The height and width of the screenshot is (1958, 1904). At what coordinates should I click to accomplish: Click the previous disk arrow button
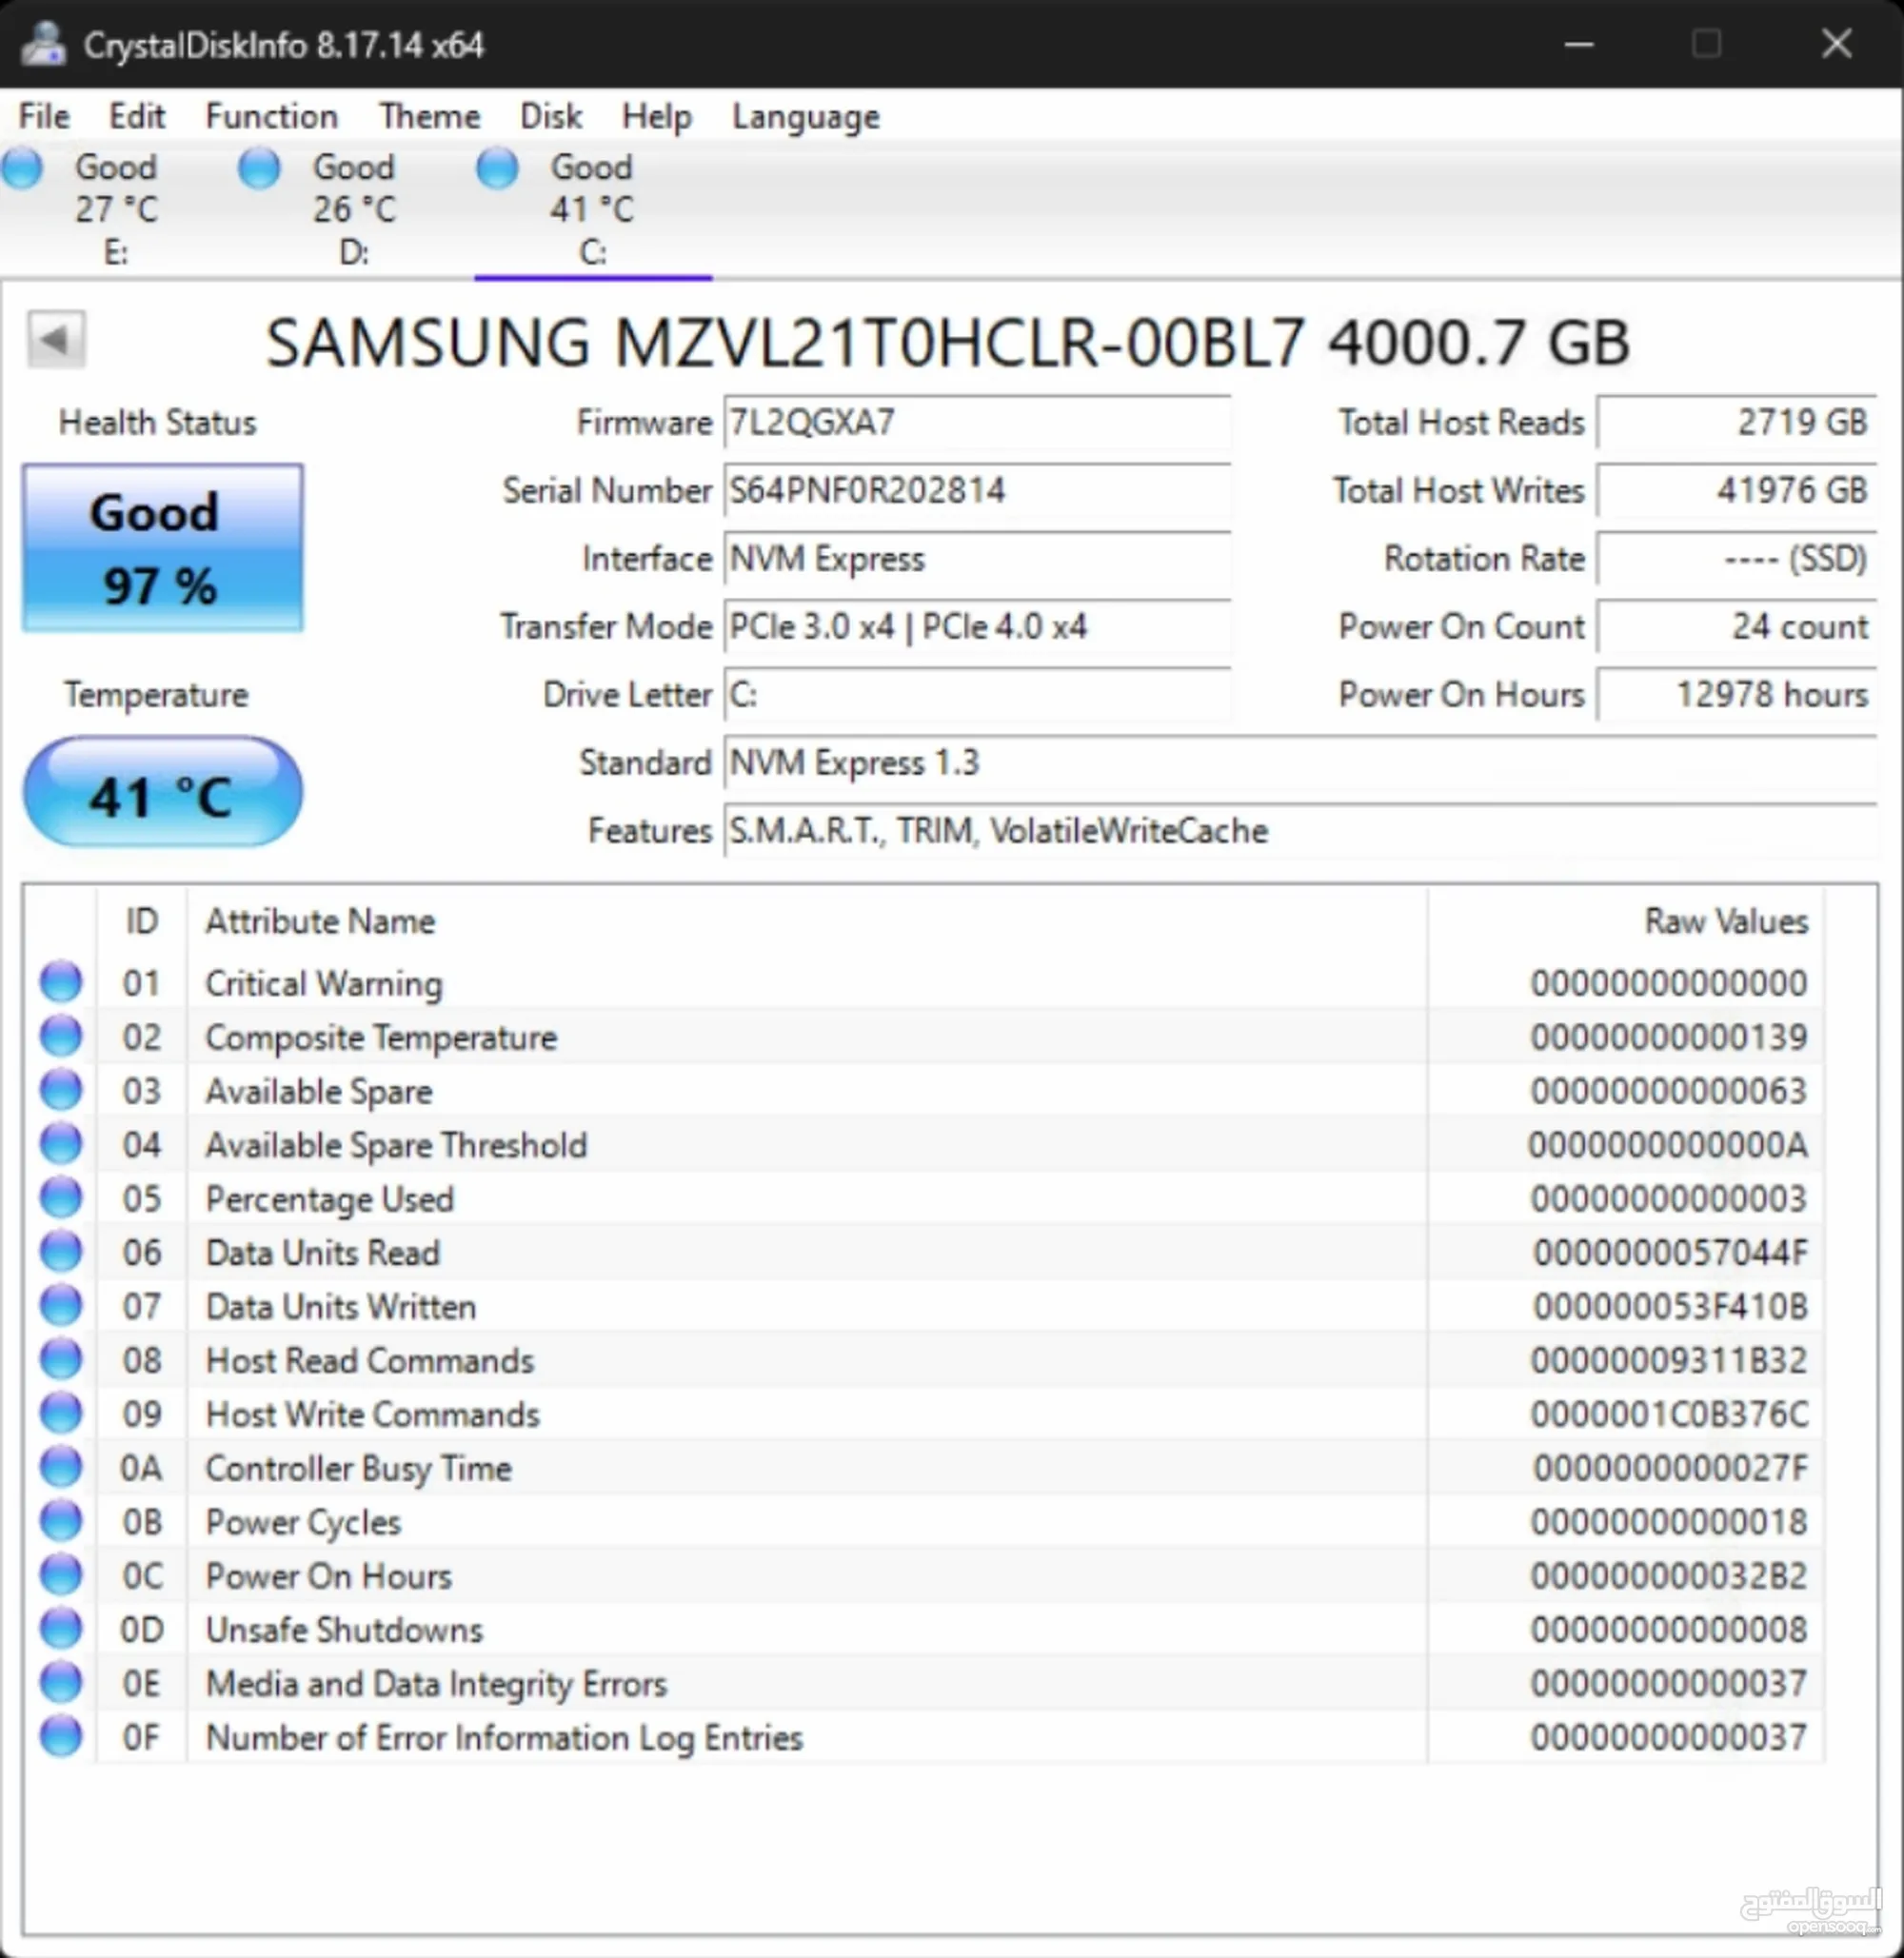click(x=56, y=341)
